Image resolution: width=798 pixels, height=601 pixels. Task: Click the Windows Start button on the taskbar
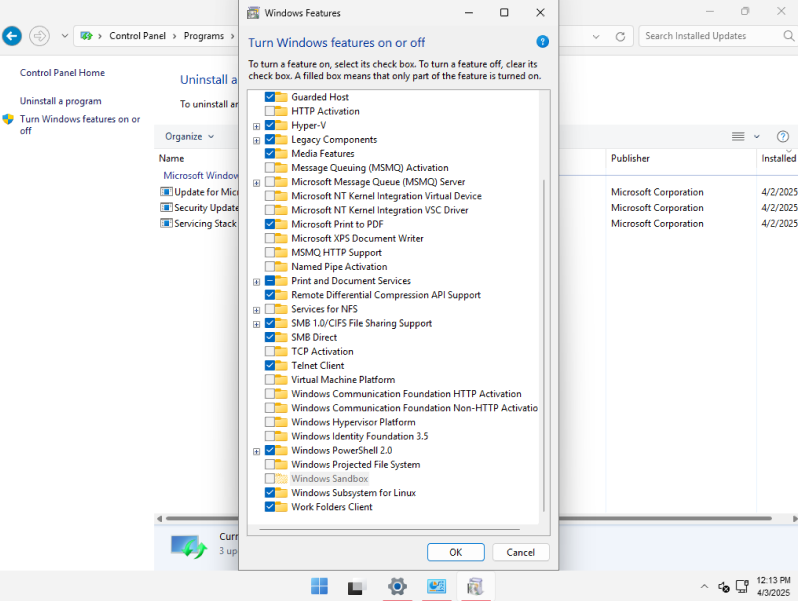(320, 586)
